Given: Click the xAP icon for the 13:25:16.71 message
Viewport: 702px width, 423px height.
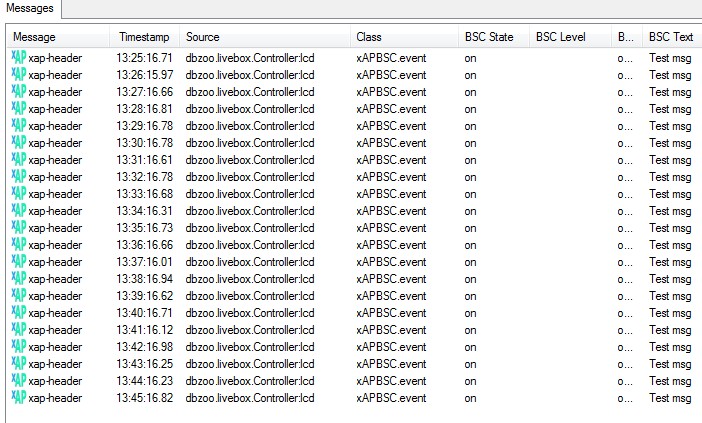Looking at the screenshot, I should 19,57.
